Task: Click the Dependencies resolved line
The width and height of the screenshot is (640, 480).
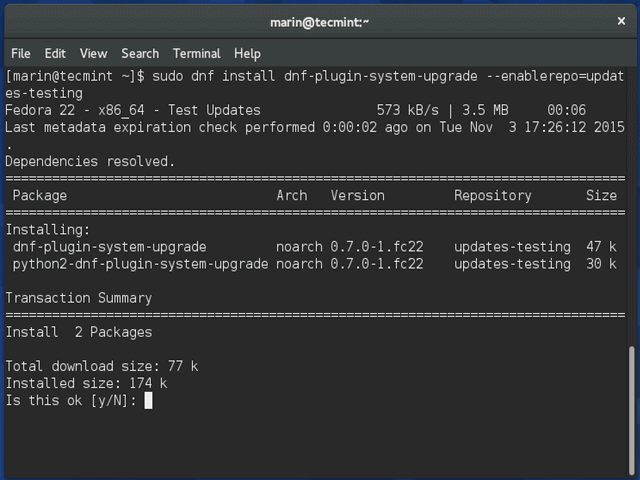Action: (90, 161)
